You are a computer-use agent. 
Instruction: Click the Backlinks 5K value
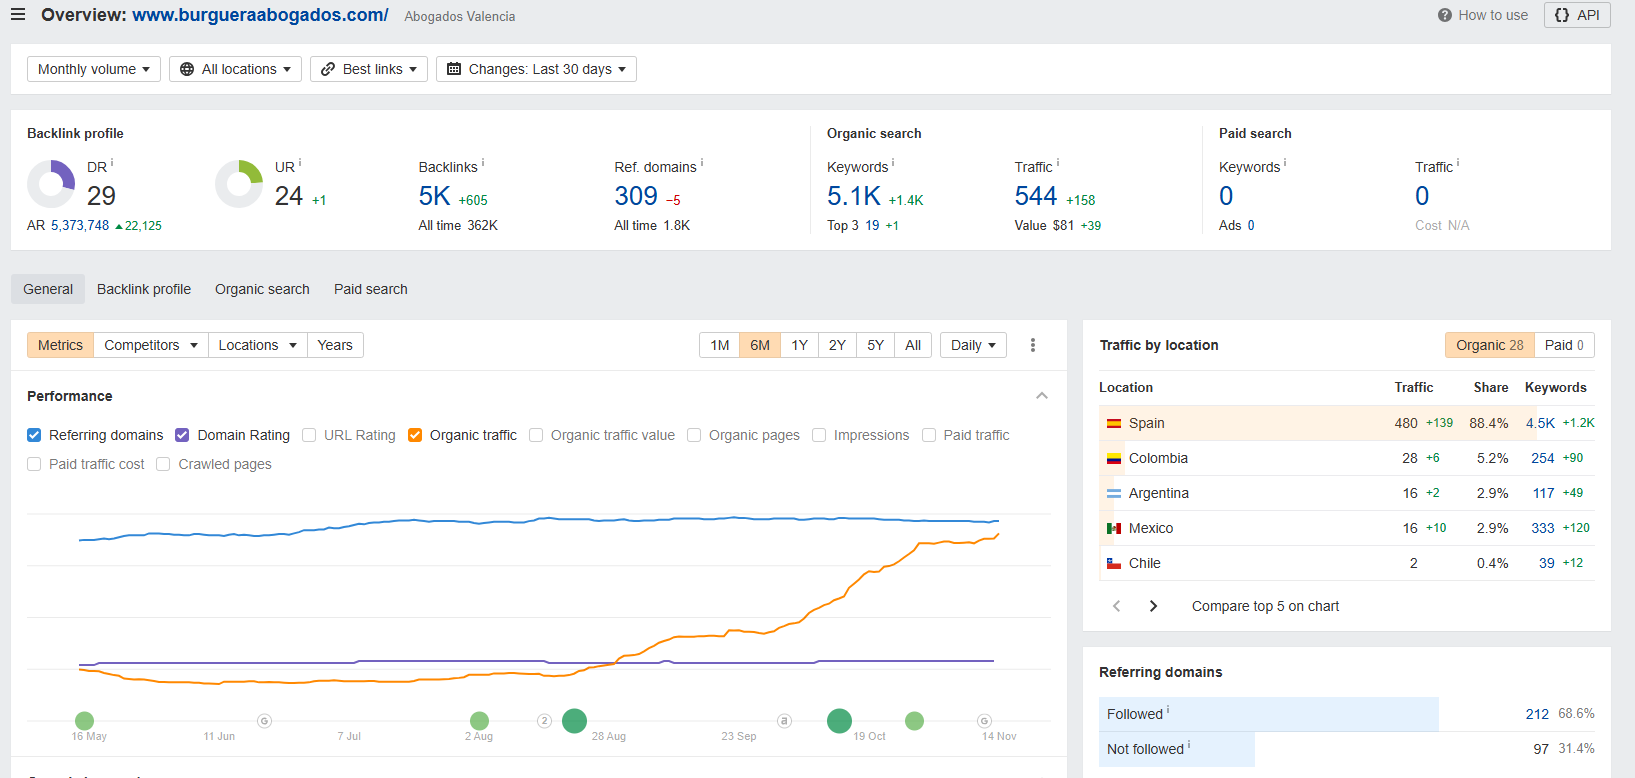434,196
